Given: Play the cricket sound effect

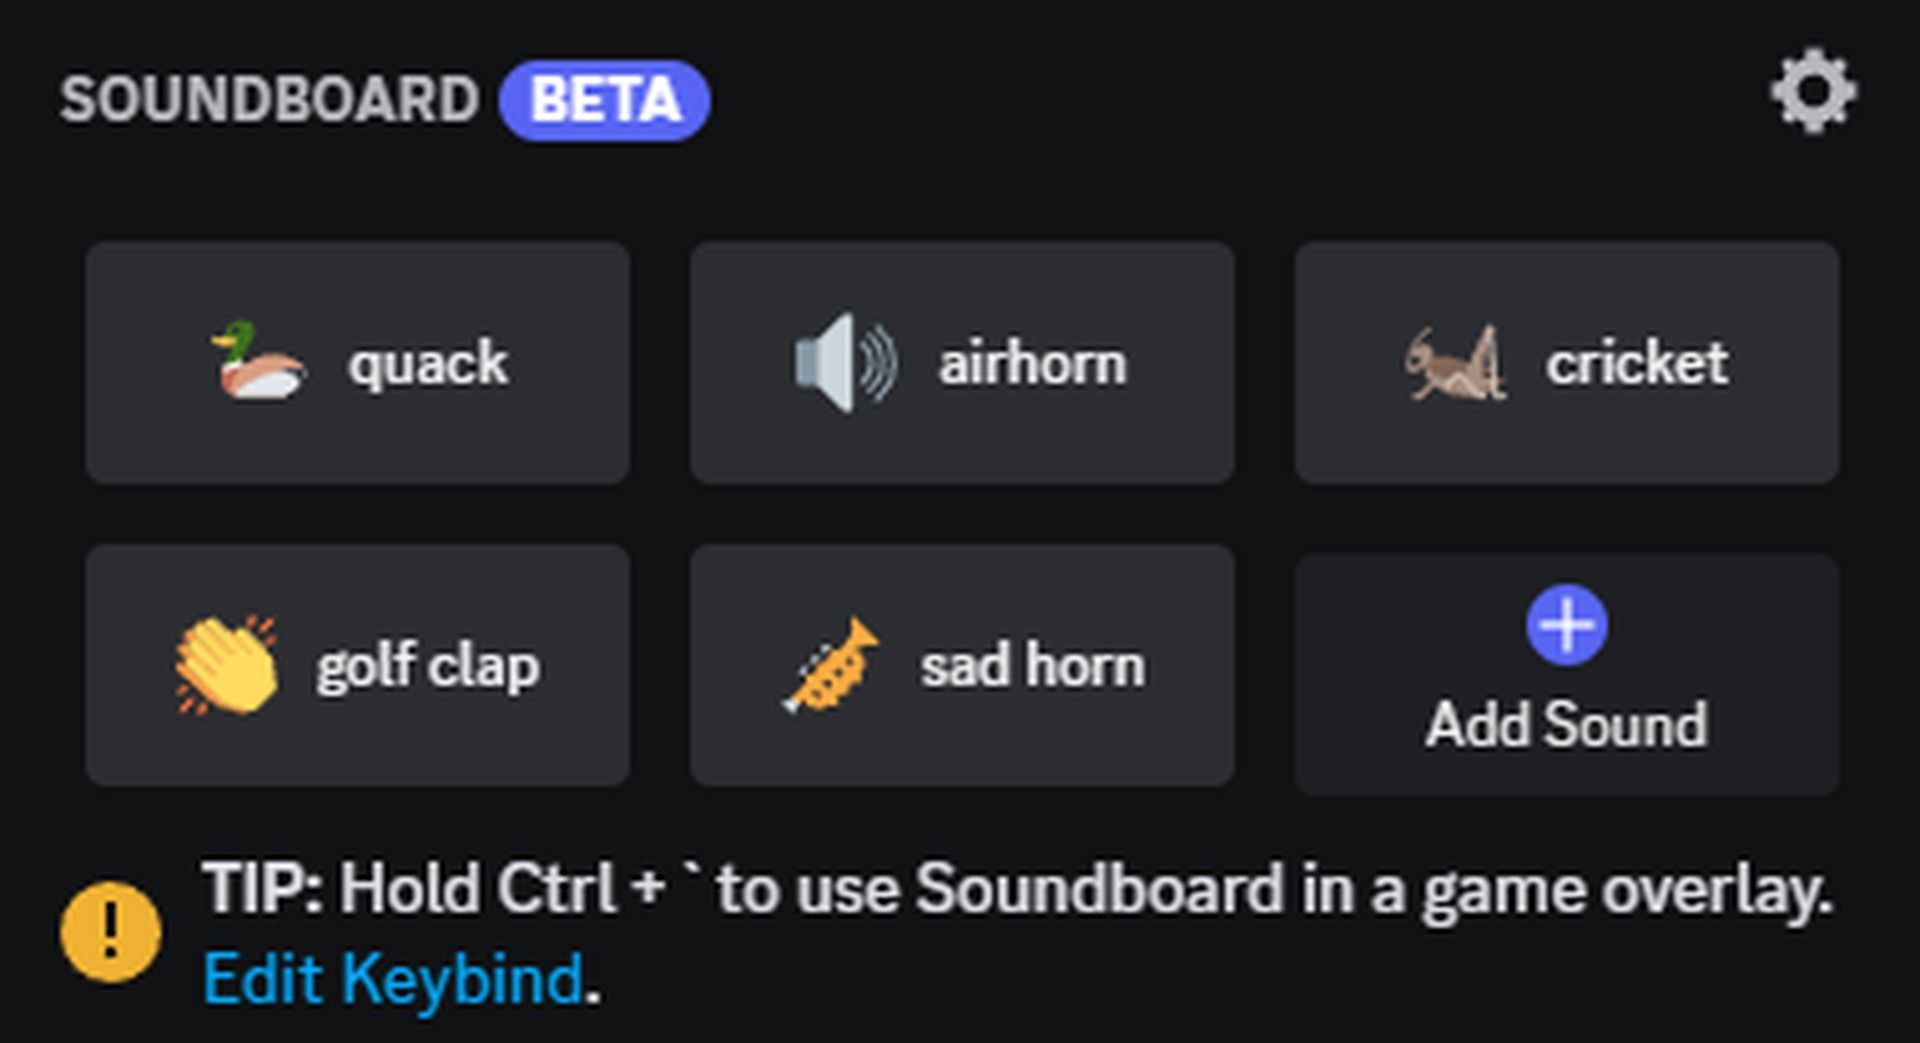Looking at the screenshot, I should pos(1566,363).
